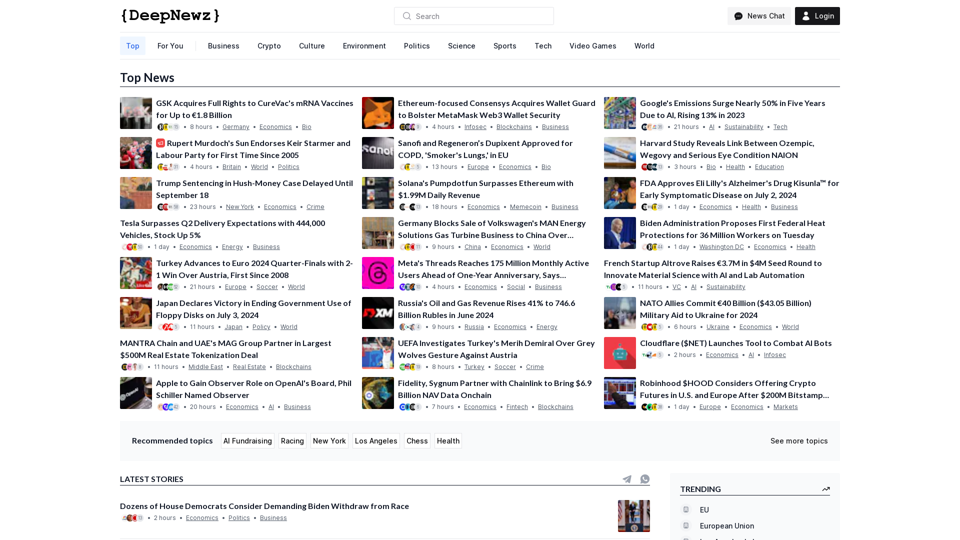Share latest stories via Telegram icon
The height and width of the screenshot is (540, 960).
pos(627,479)
